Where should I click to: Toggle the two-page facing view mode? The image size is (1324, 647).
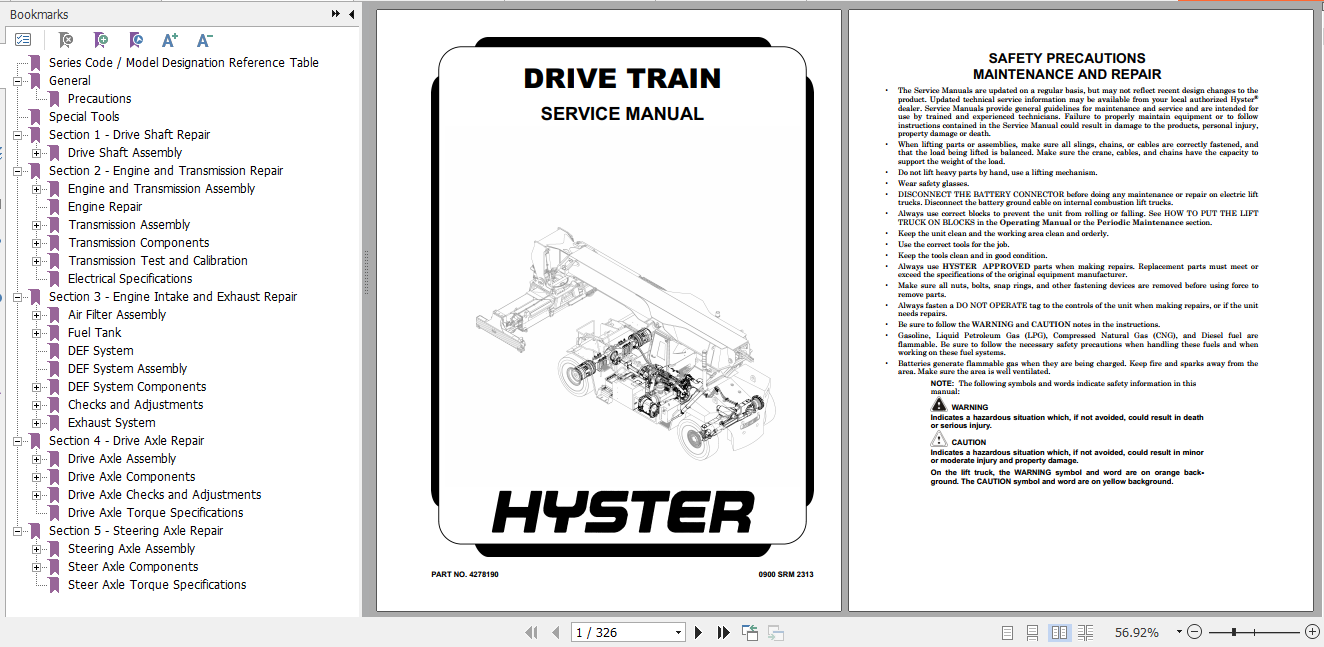1059,632
